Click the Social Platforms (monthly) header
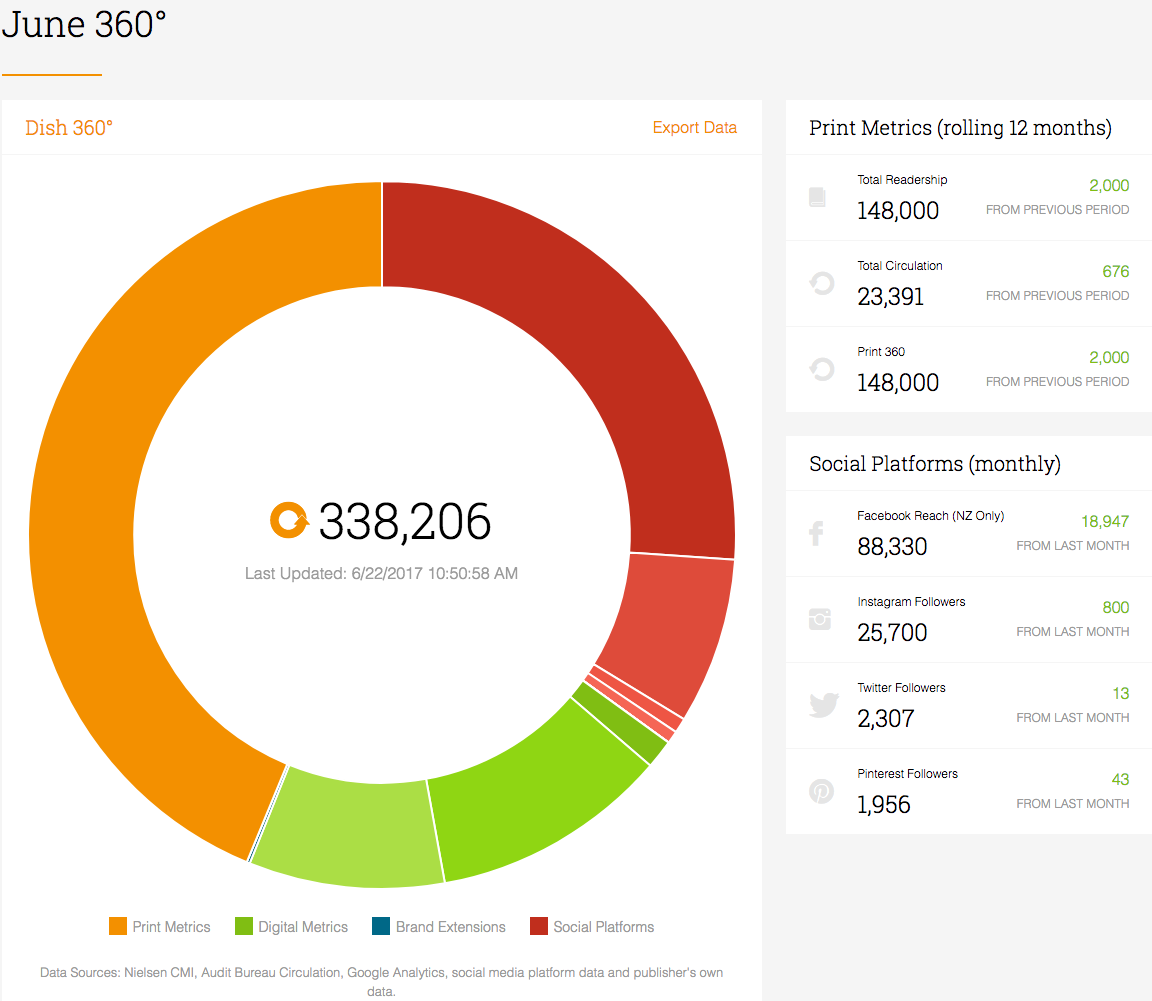The height and width of the screenshot is (1001, 1152). pos(935,464)
